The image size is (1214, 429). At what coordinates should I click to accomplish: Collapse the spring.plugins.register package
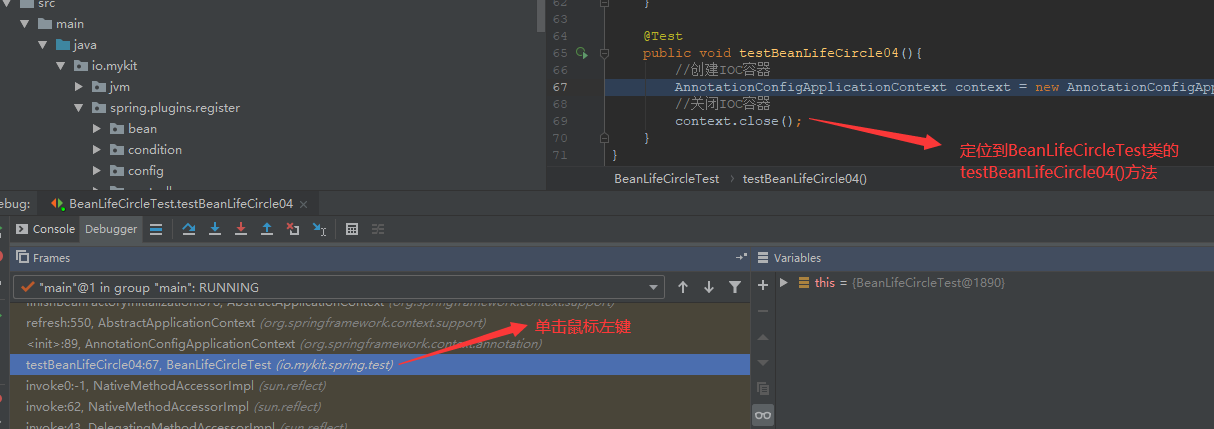[x=79, y=108]
